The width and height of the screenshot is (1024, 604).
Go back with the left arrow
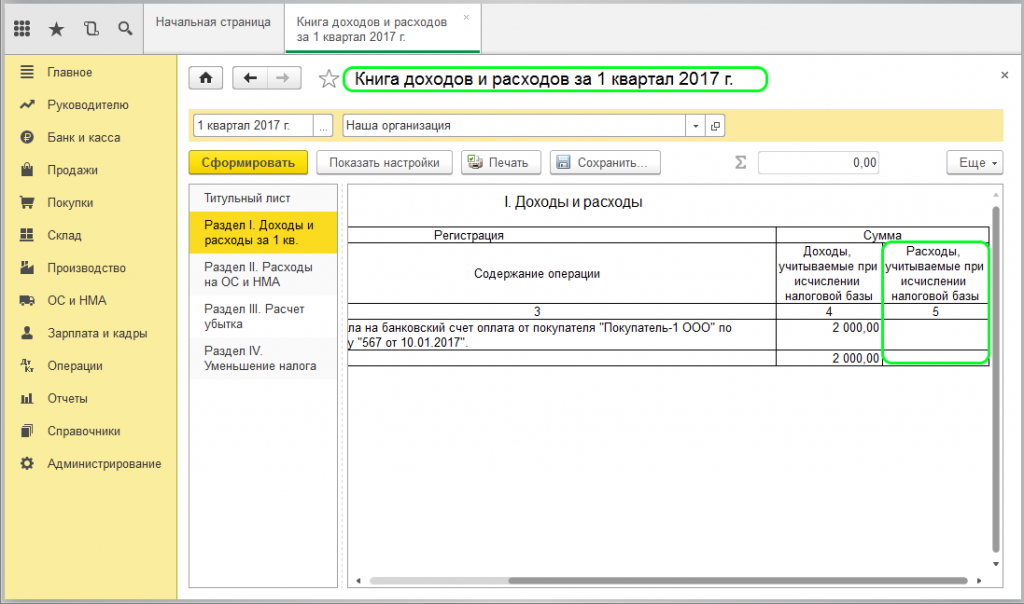click(250, 79)
